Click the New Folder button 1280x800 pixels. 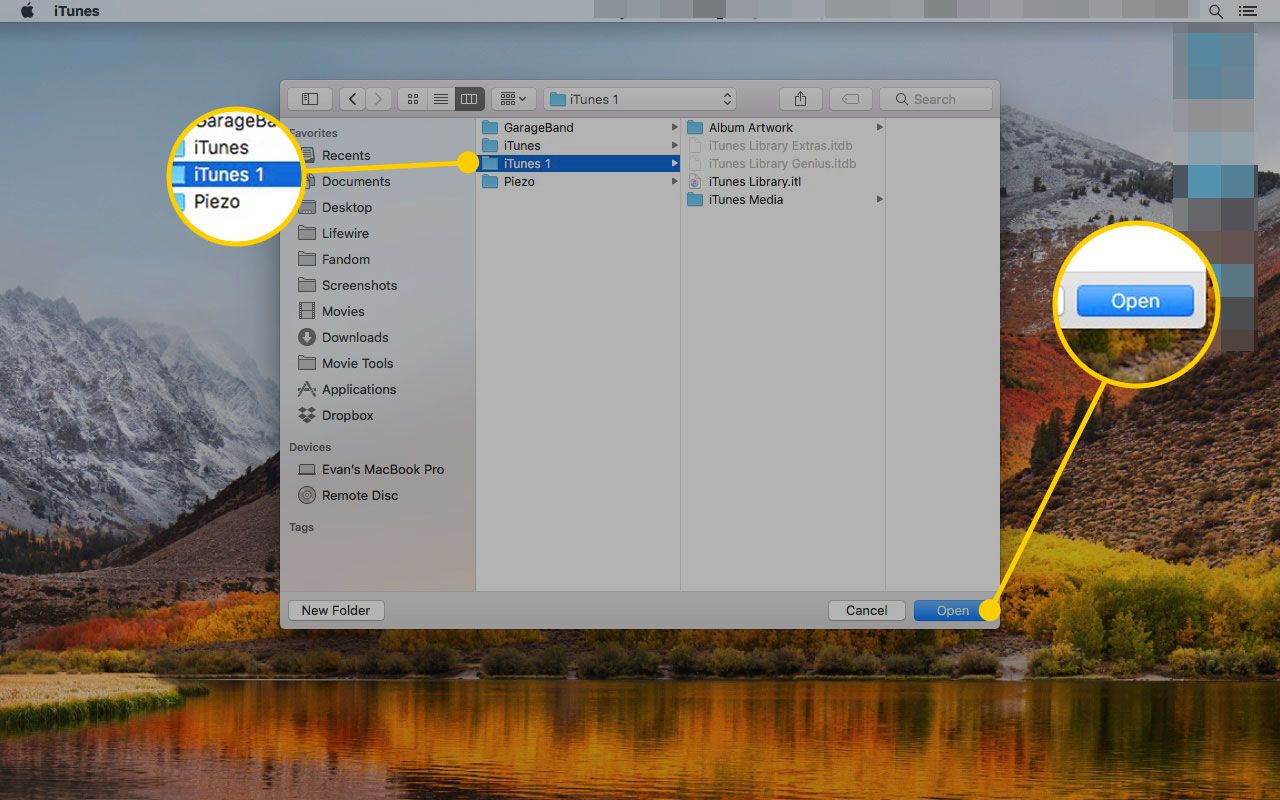(336, 610)
